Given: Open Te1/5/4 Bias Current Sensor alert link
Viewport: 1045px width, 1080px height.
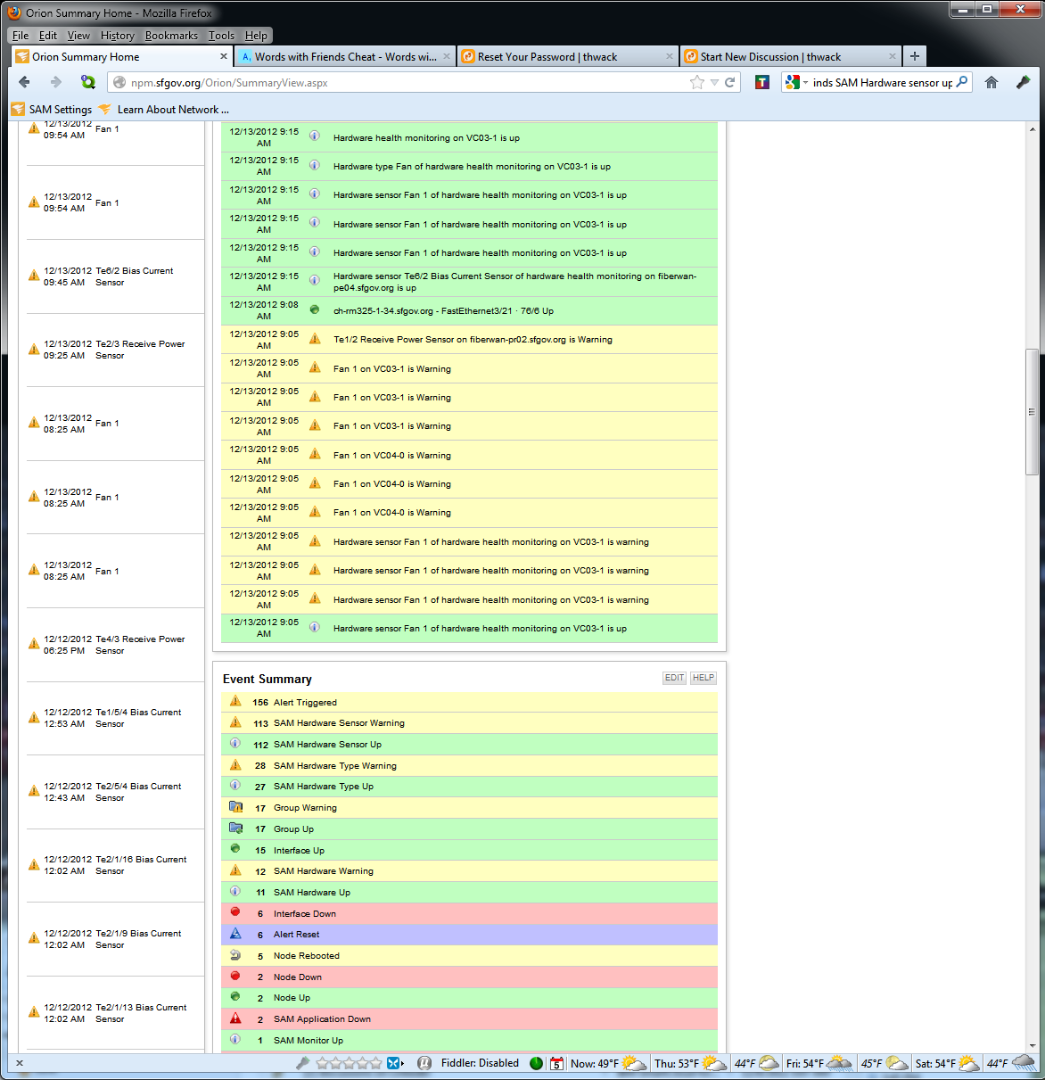Looking at the screenshot, I should tap(138, 718).
